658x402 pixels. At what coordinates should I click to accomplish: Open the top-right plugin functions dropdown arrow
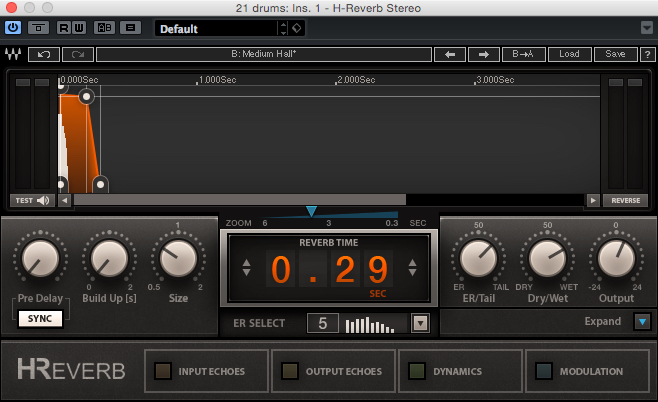pyautogui.click(x=647, y=28)
